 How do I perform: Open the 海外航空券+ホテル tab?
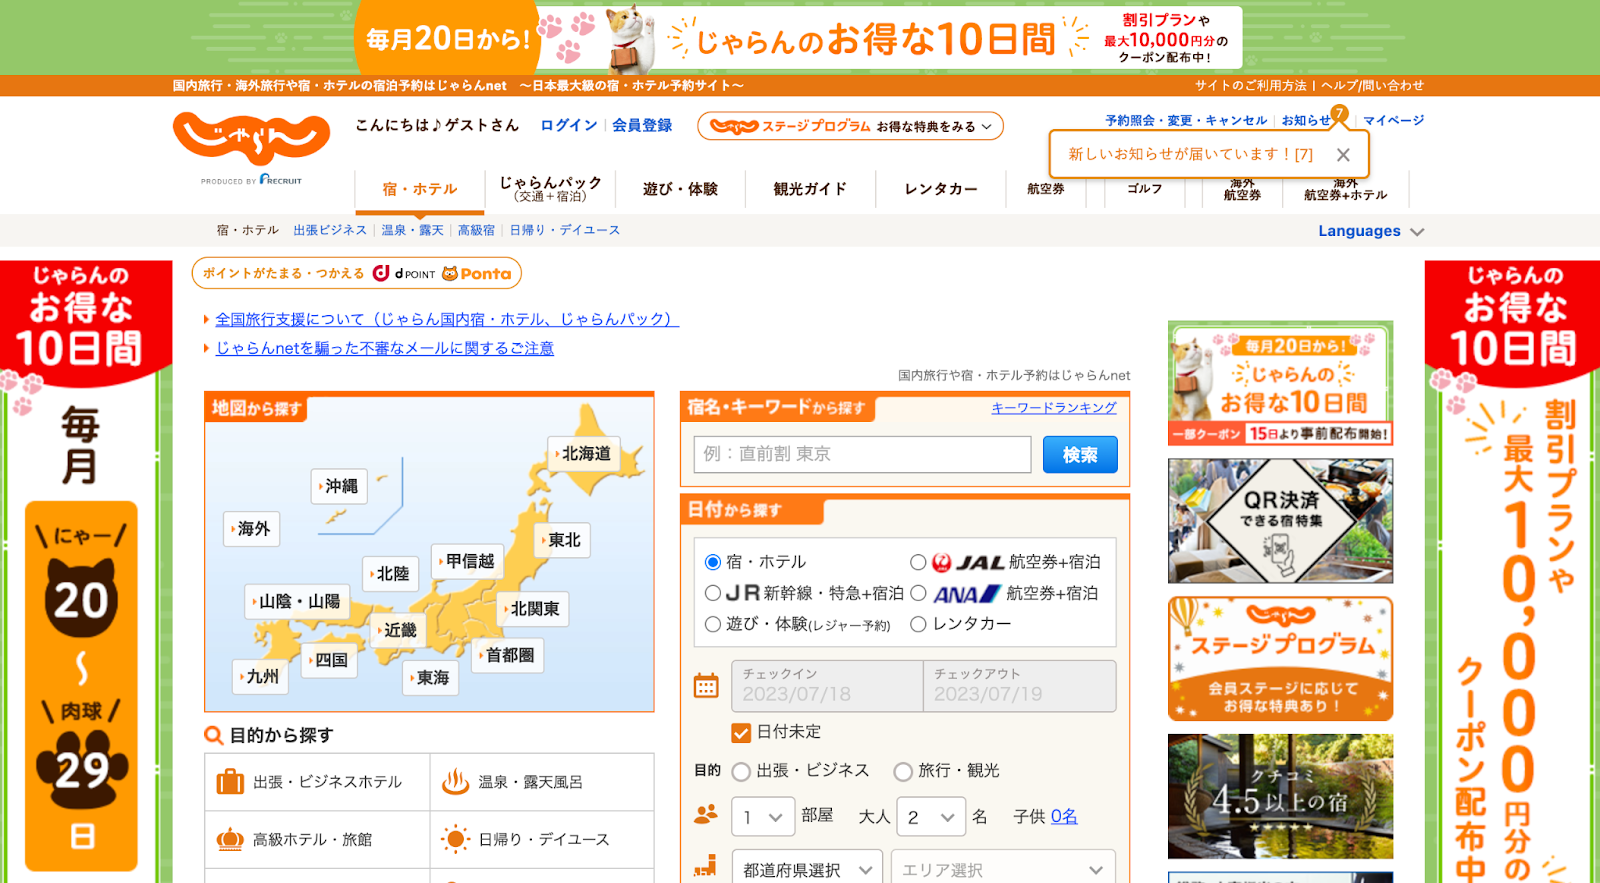pos(1345,189)
